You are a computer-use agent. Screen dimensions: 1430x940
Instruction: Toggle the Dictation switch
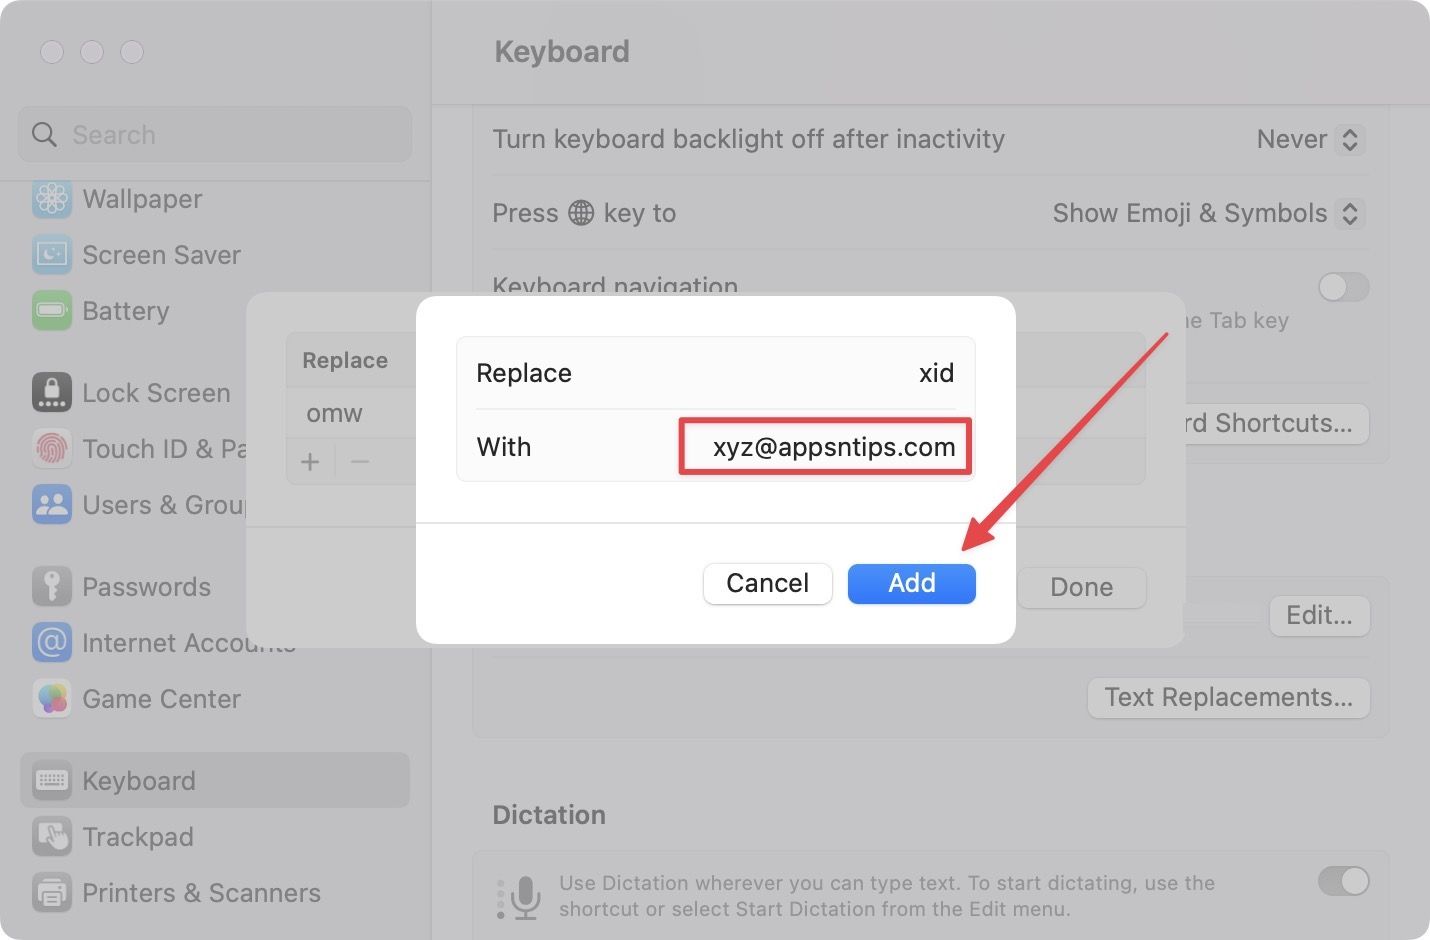tap(1343, 881)
